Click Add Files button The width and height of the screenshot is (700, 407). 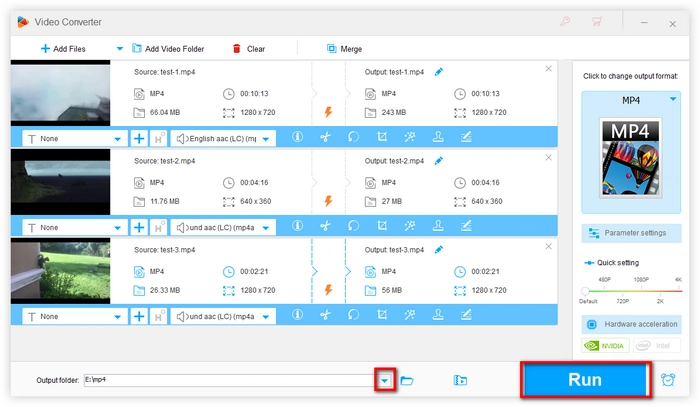[63, 49]
